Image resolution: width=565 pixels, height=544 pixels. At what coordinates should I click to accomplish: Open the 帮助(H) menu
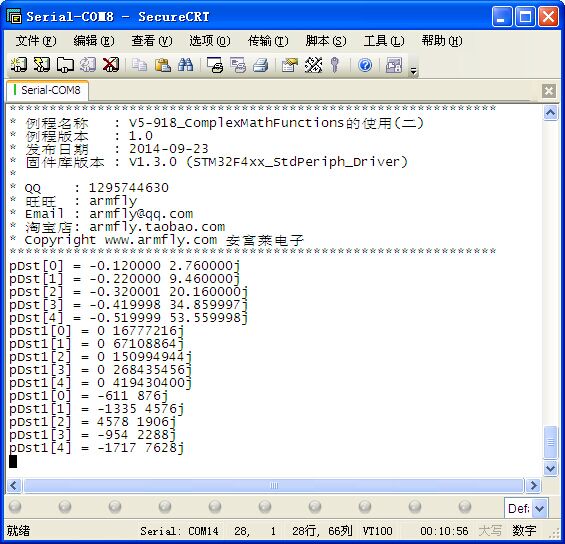[x=442, y=41]
